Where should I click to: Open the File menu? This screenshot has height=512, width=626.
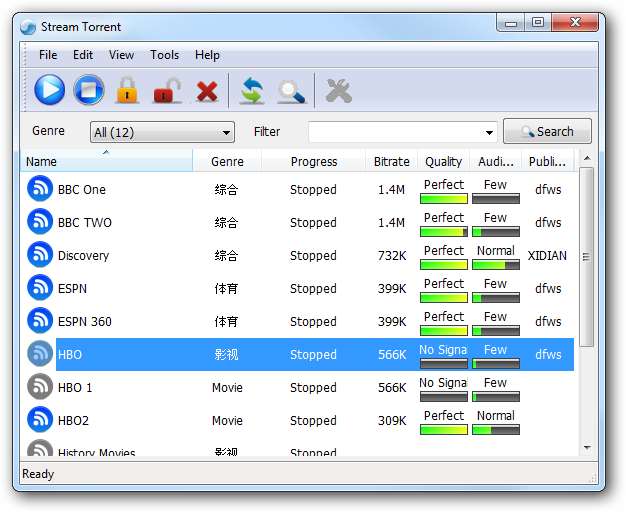48,55
